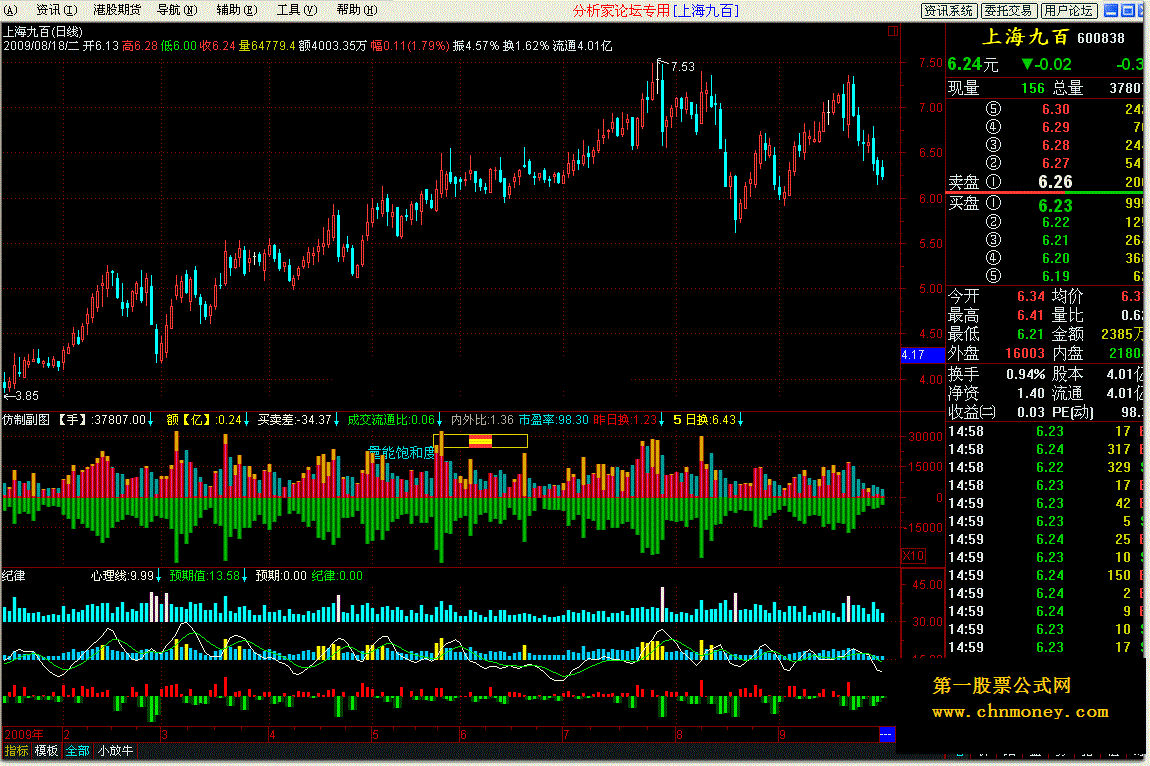Click the arrow after 成交流通比:0.06

439,420
